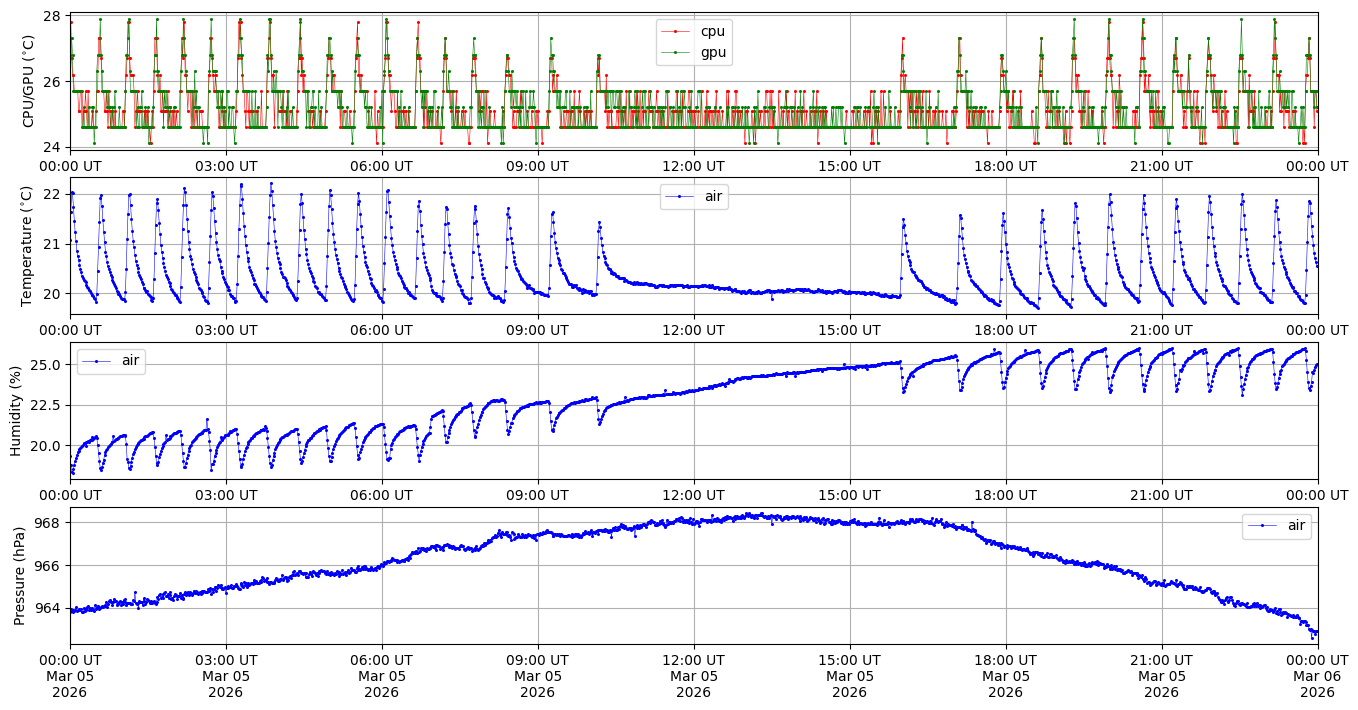Viewport: 1358px width, 710px height.
Task: Click "06:00 UT Mar 05" tick below Pressure plot
Action: tap(381, 676)
